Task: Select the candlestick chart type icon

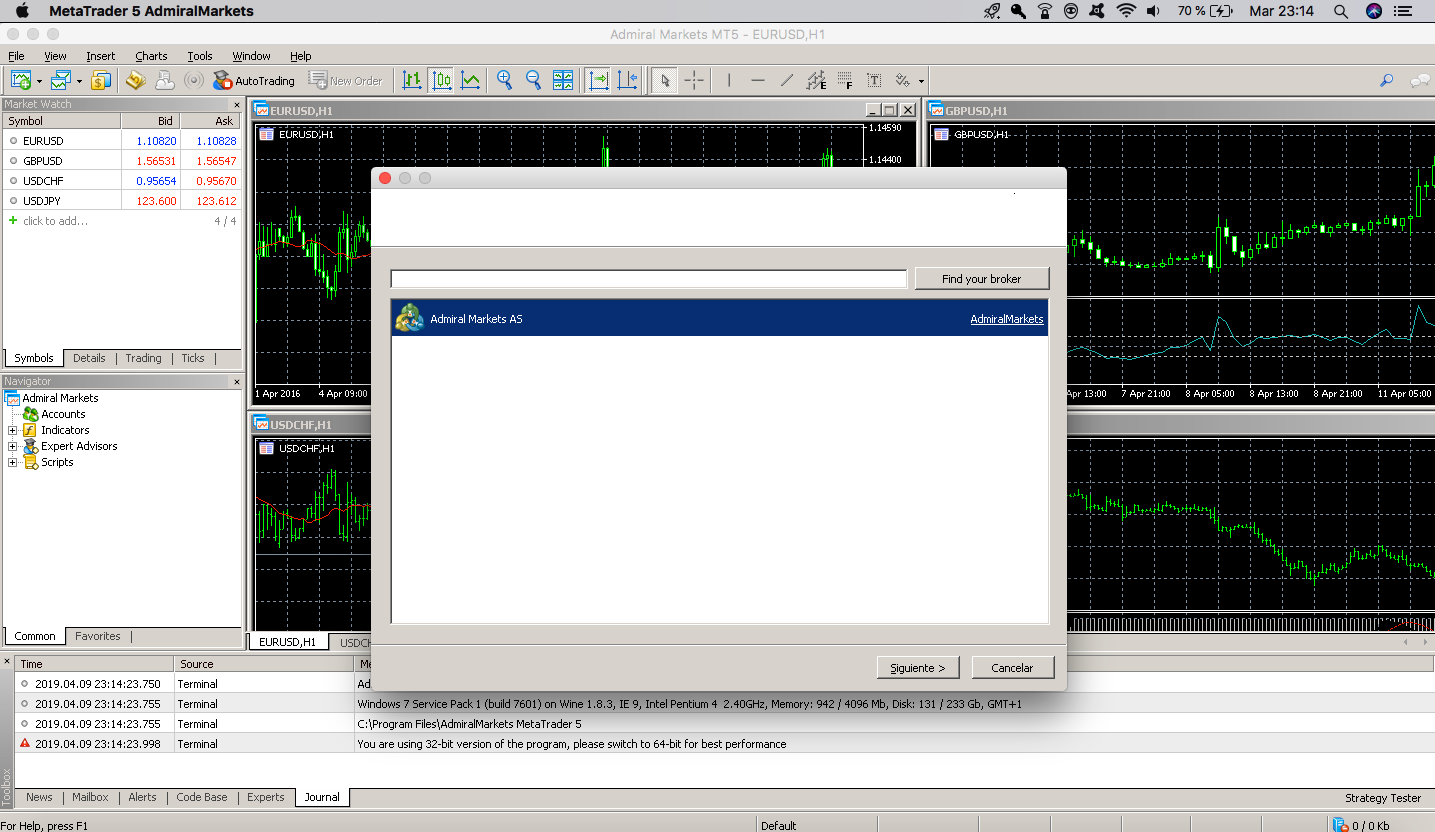Action: 441,81
